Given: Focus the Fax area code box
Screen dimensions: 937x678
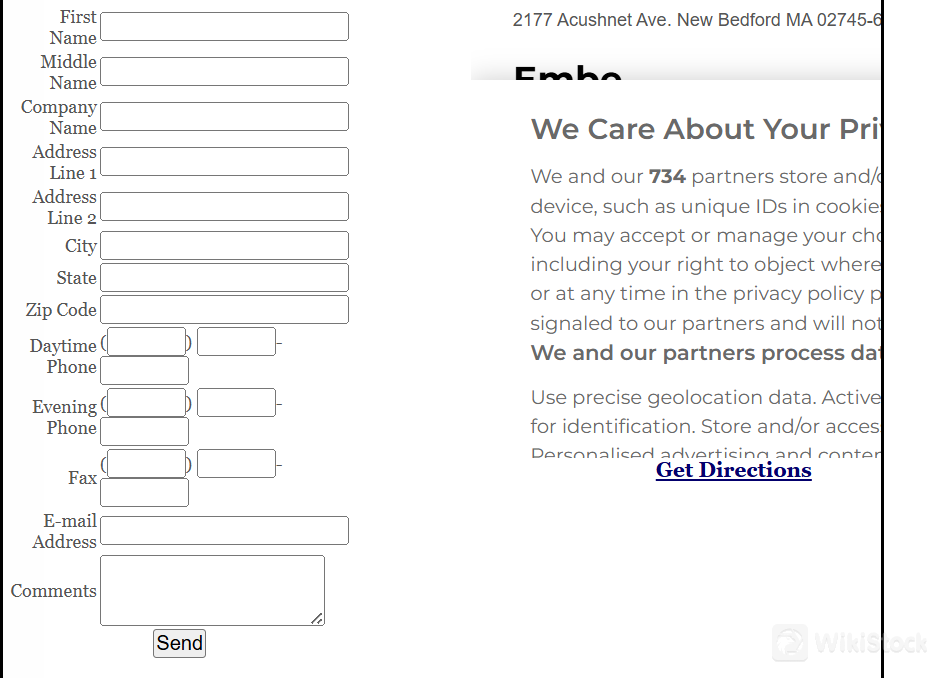Looking at the screenshot, I should click(x=146, y=464).
